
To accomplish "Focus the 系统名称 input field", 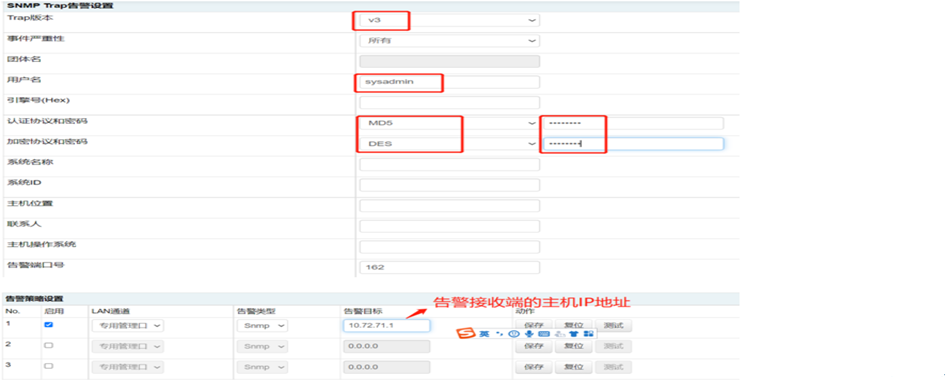I will pyautogui.click(x=449, y=164).
